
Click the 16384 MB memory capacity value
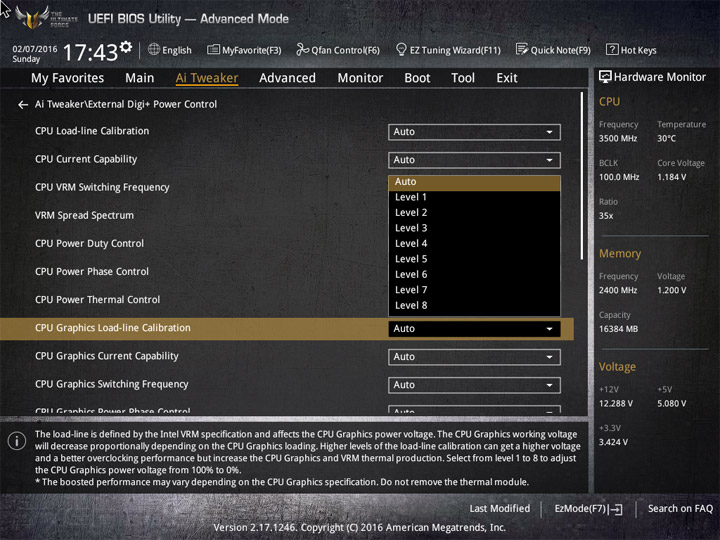pos(618,329)
